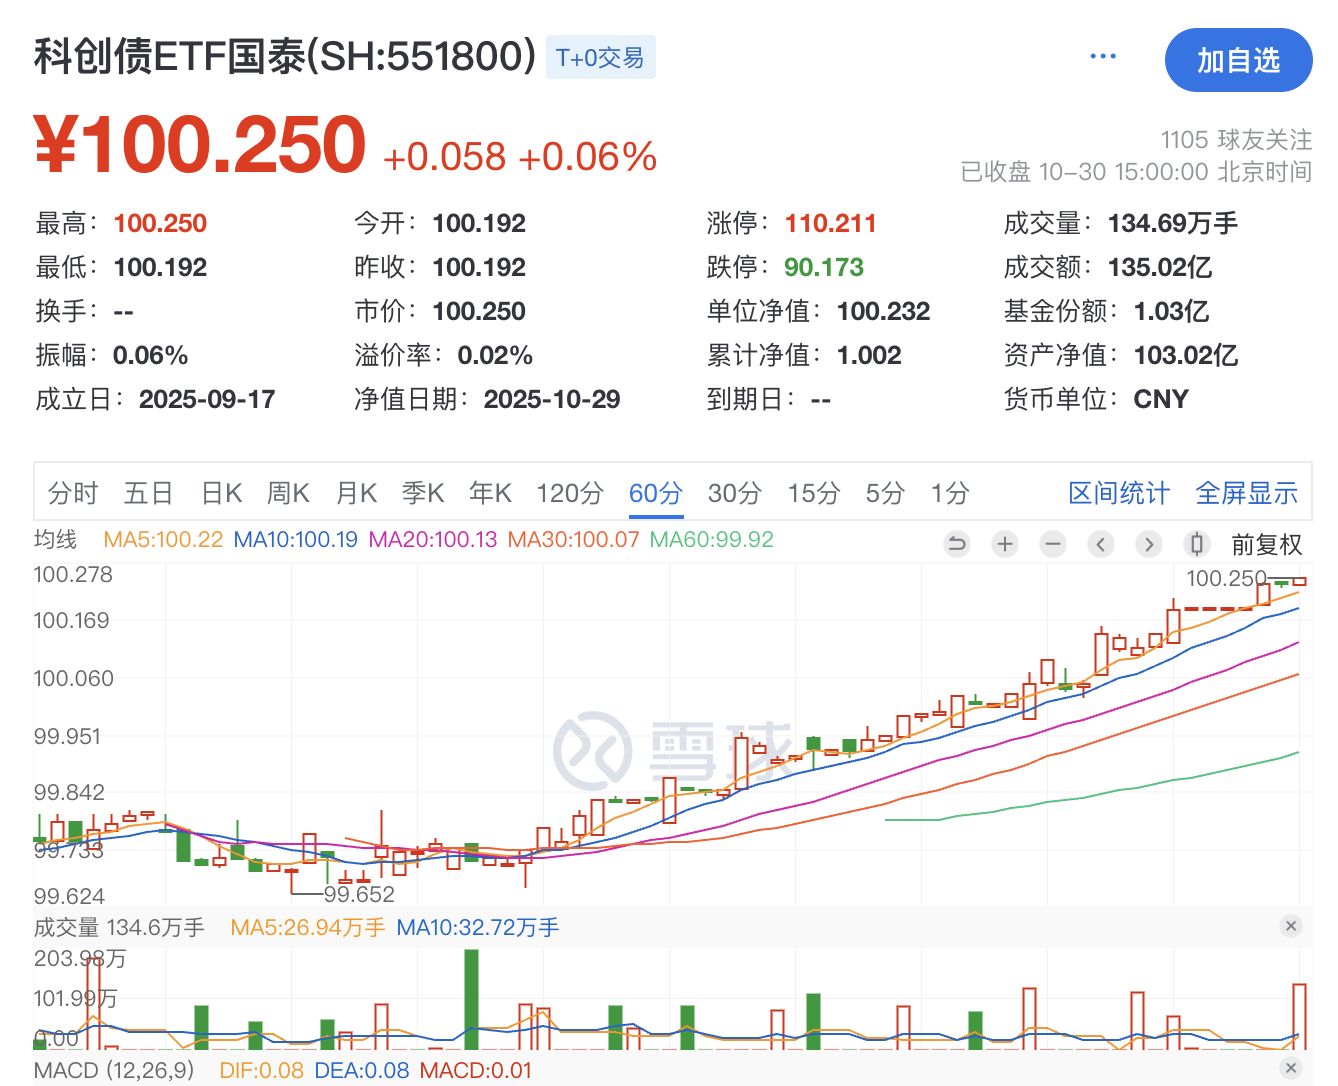
Task: Open 全屏显示 fullscreen chart view
Action: pos(1247,493)
